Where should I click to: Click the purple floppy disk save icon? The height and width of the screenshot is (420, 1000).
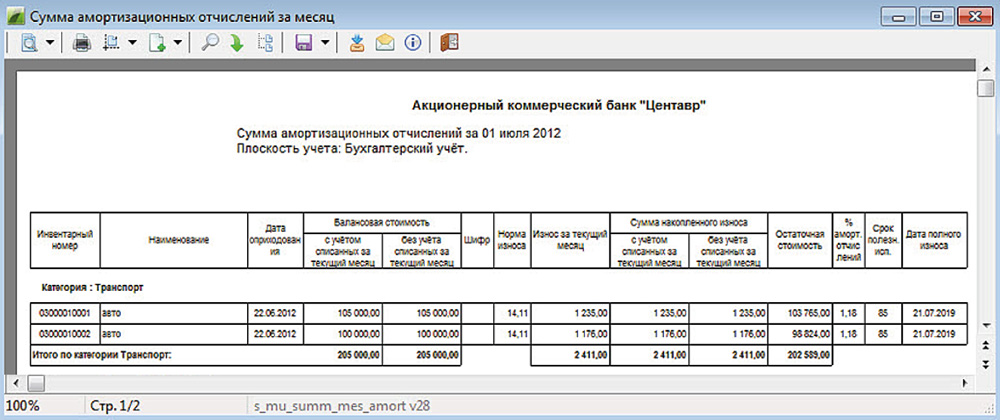pos(303,43)
